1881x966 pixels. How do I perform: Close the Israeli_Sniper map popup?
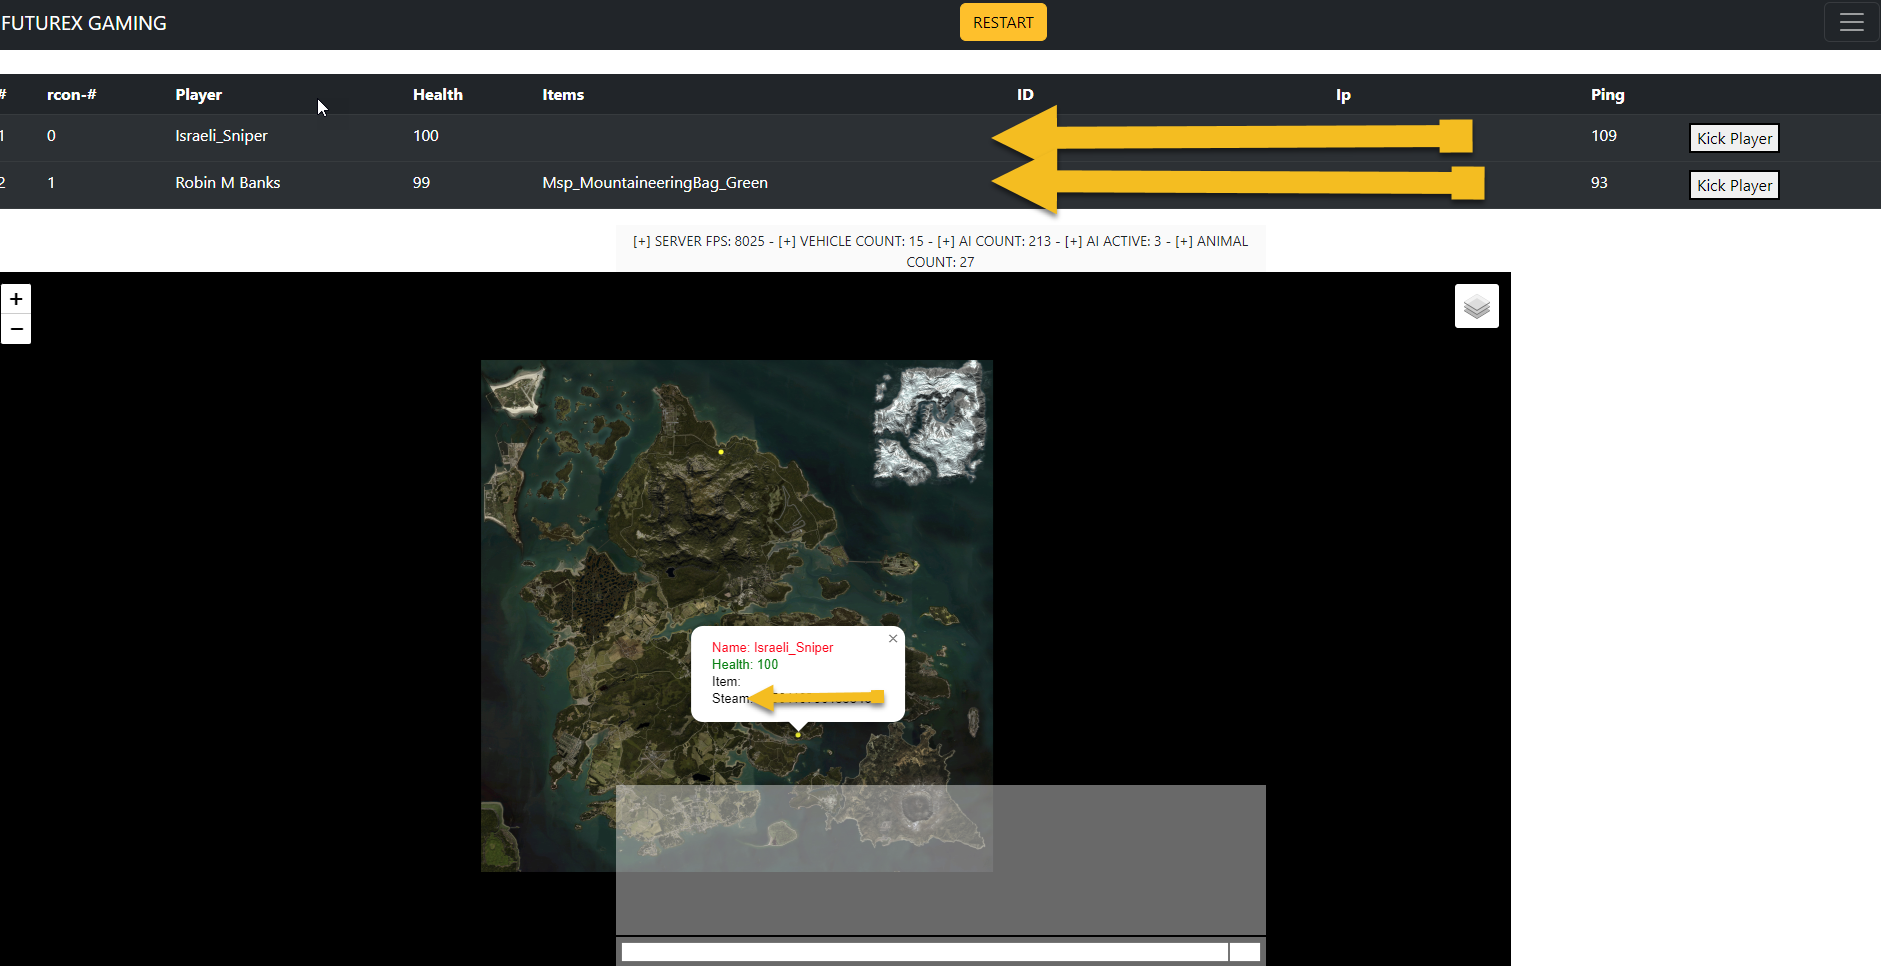[893, 638]
